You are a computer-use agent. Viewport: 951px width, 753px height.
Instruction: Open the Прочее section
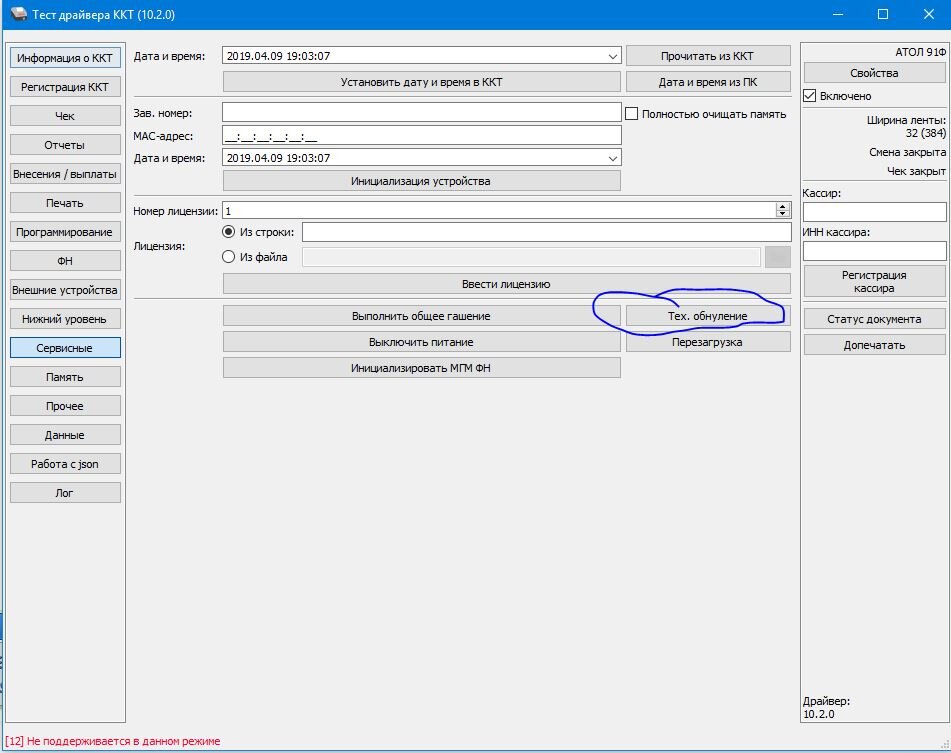click(x=65, y=406)
